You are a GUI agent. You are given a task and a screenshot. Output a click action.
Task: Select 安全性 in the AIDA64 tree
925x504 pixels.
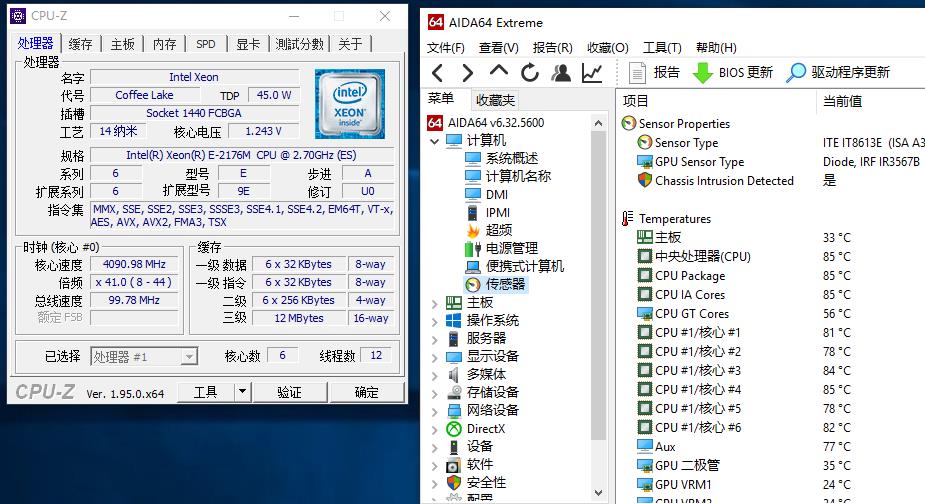(476, 483)
